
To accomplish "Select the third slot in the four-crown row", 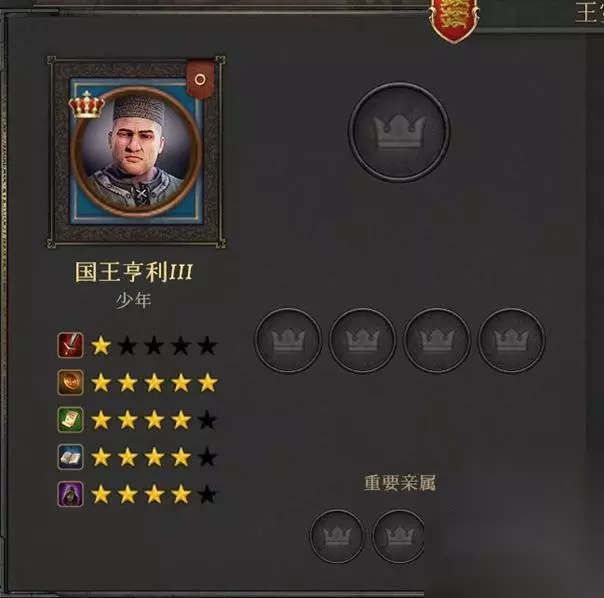I will point(437,340).
